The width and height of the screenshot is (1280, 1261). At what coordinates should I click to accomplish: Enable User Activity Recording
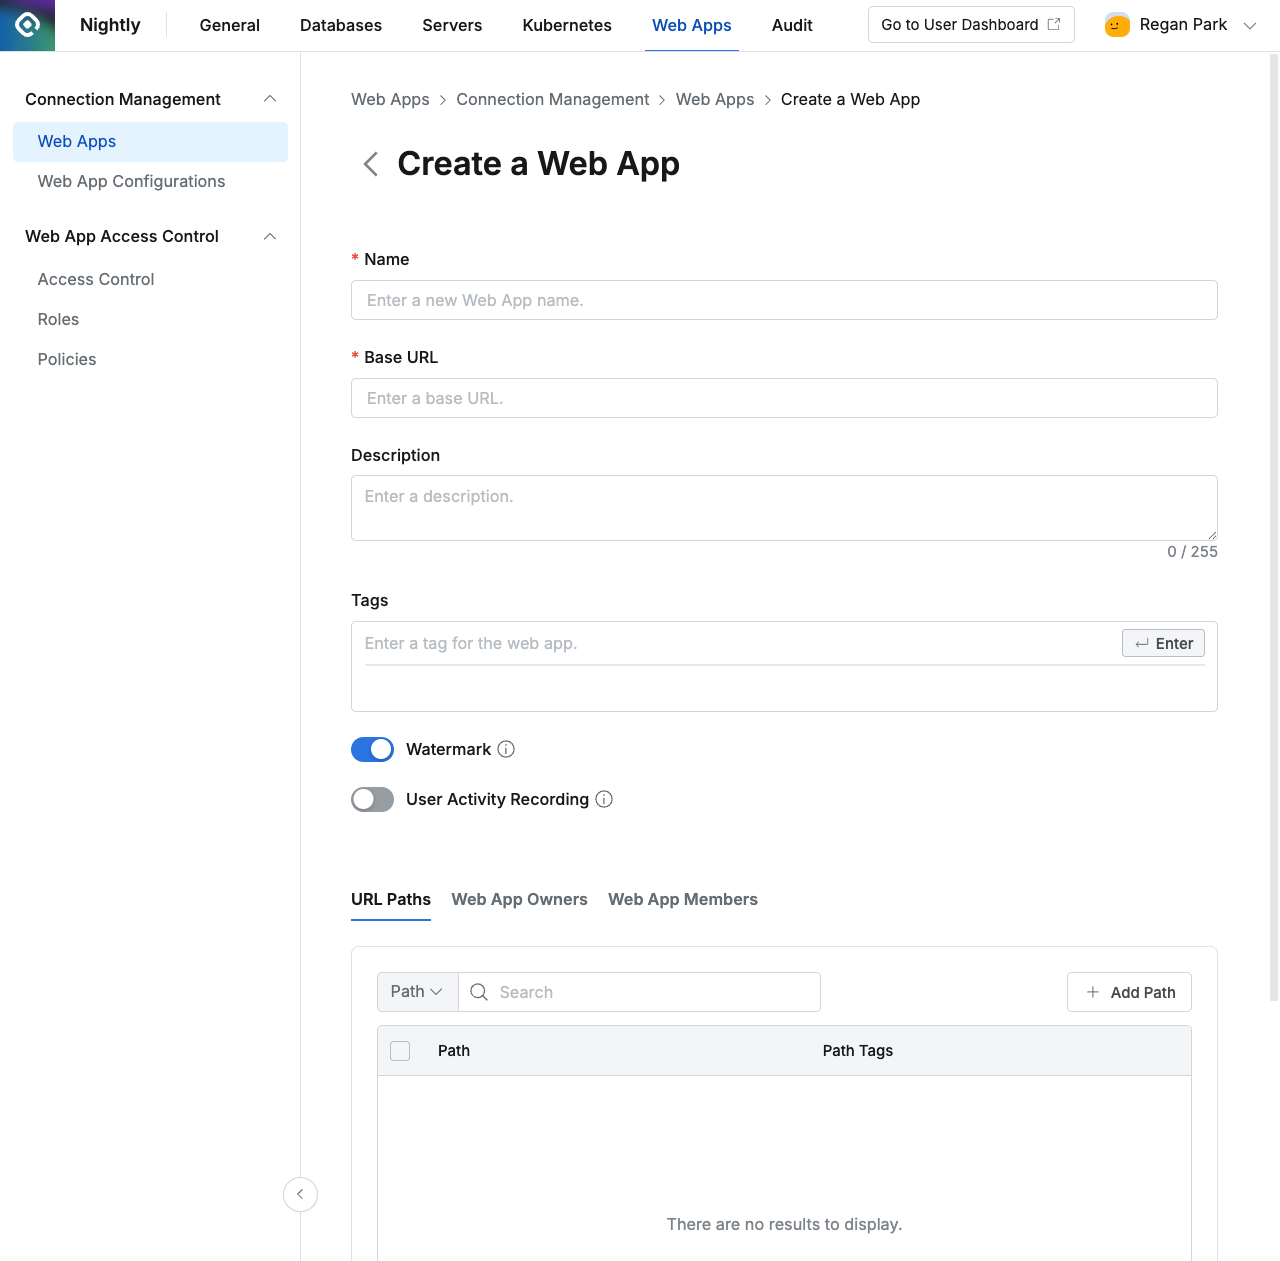click(x=372, y=799)
